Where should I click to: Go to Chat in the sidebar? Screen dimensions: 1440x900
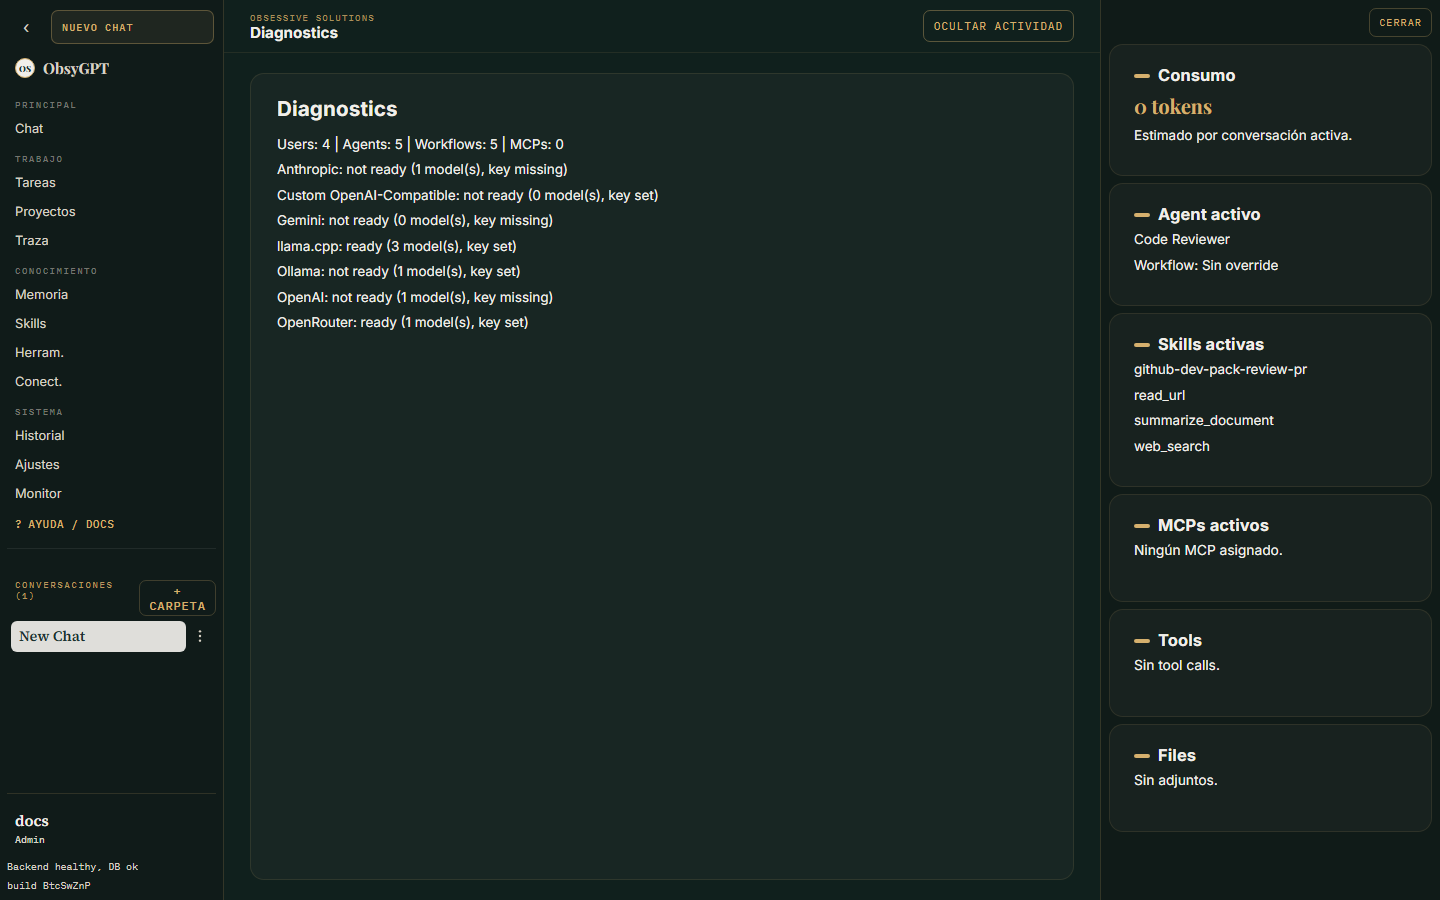point(29,128)
